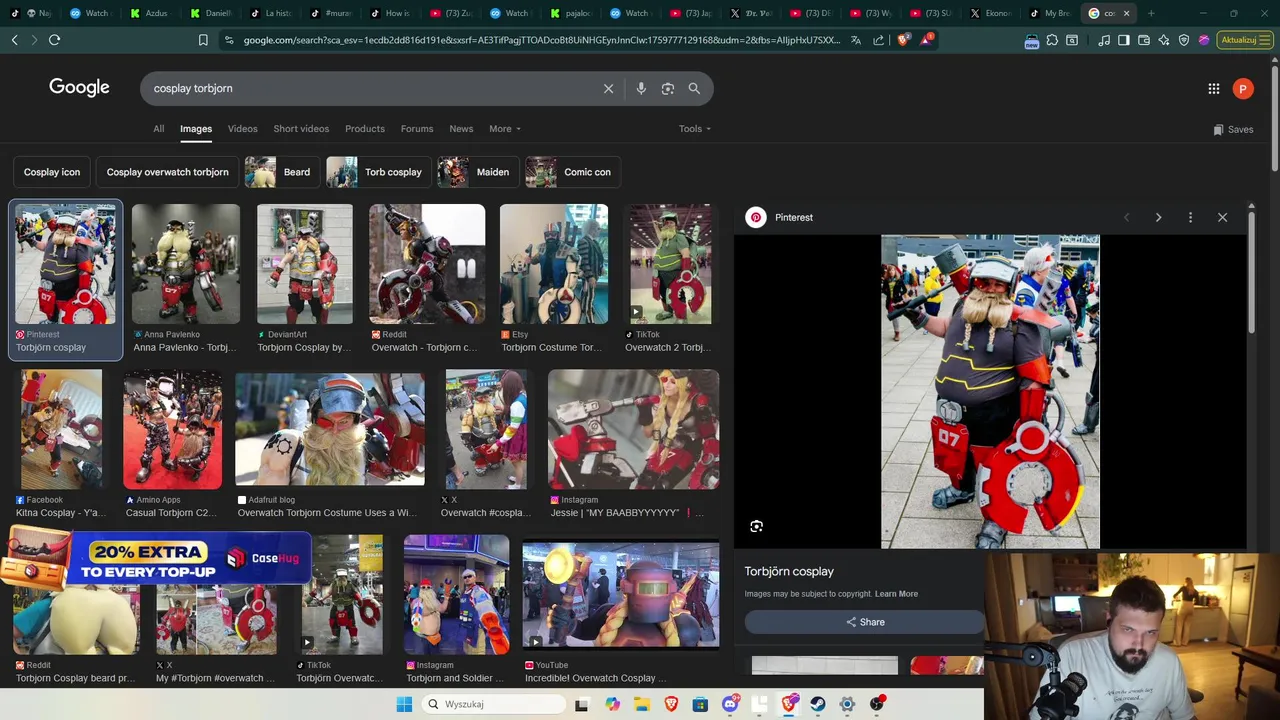Switch to the Forums tab
Image resolution: width=1280 pixels, height=720 pixels.
(x=417, y=129)
